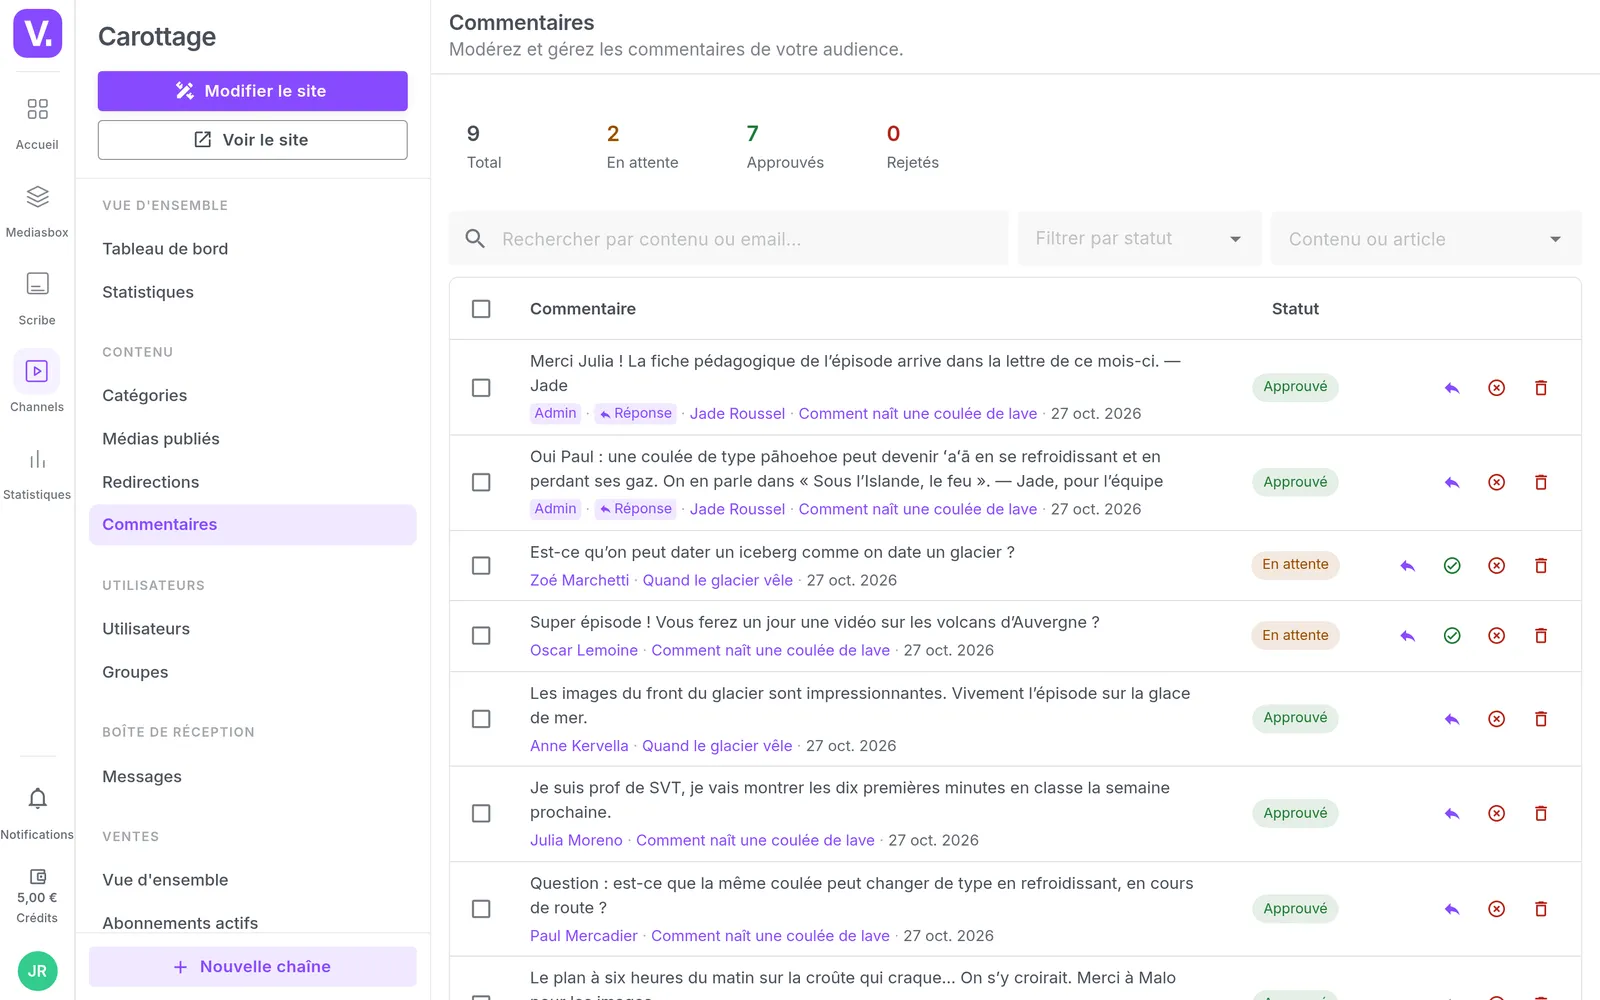Open Zoé Marchetti's 'Quand le glacier vêle' link

tap(718, 581)
